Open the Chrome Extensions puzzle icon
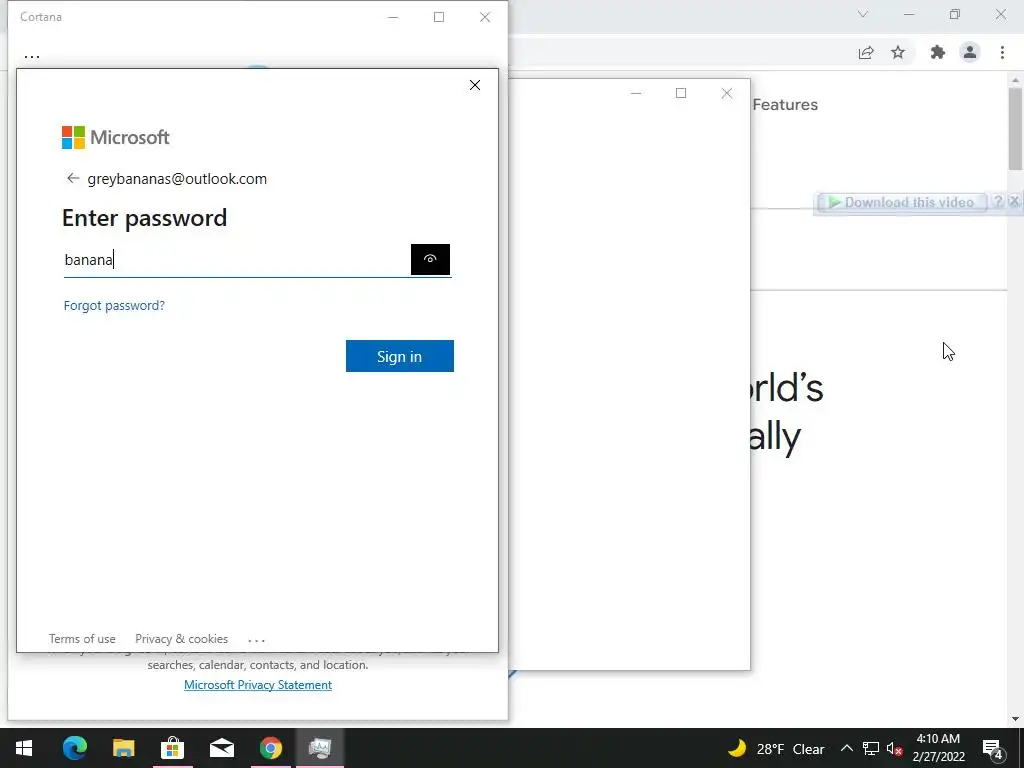Viewport: 1024px width, 768px height. point(938,52)
